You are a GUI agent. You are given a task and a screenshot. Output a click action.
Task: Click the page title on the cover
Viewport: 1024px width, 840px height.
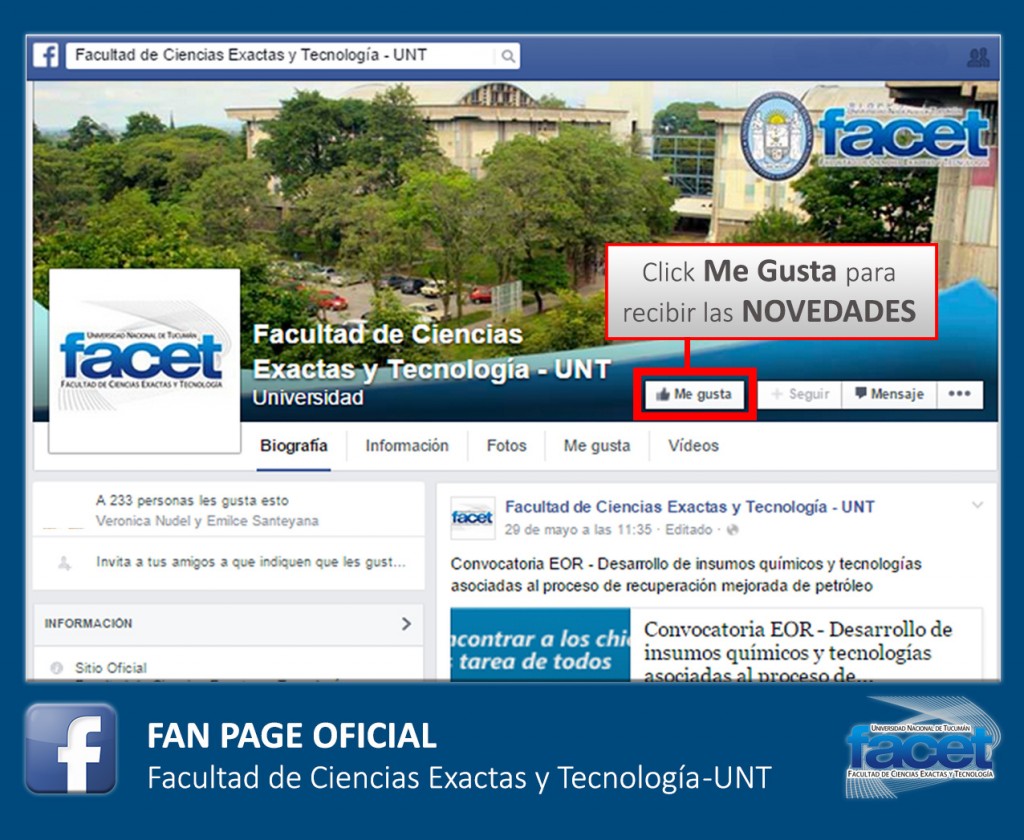pos(432,352)
